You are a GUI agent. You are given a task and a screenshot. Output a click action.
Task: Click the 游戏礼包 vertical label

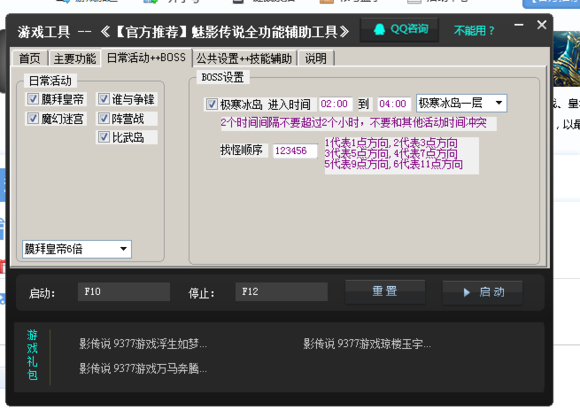coord(32,355)
